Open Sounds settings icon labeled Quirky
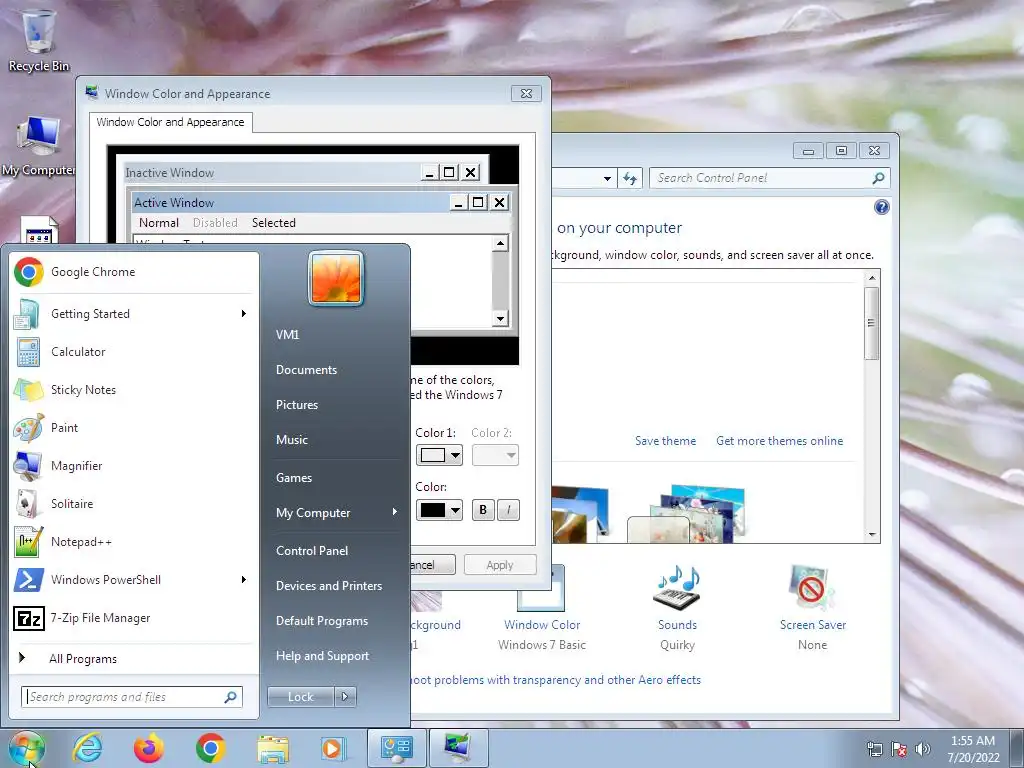The height and width of the screenshot is (768, 1024). [677, 609]
